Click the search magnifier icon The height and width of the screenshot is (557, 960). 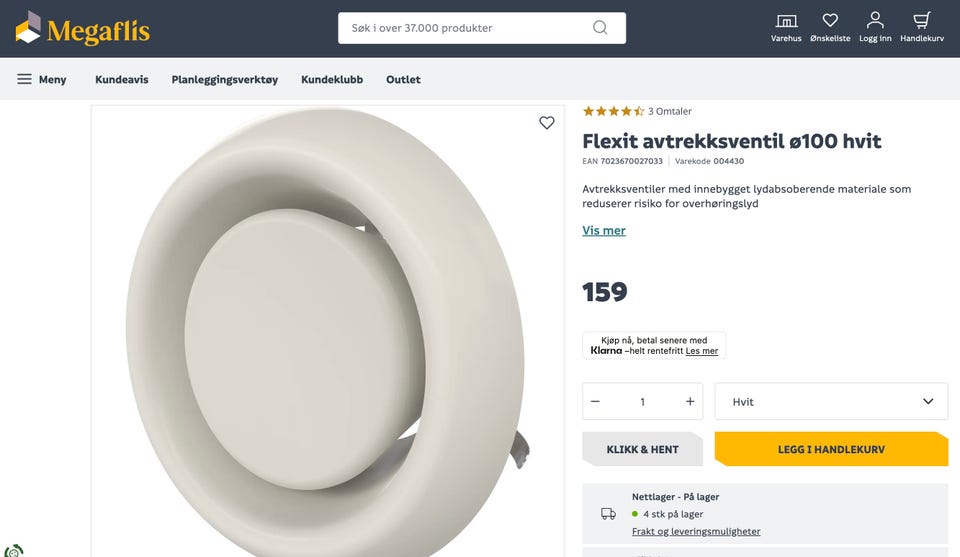click(600, 28)
